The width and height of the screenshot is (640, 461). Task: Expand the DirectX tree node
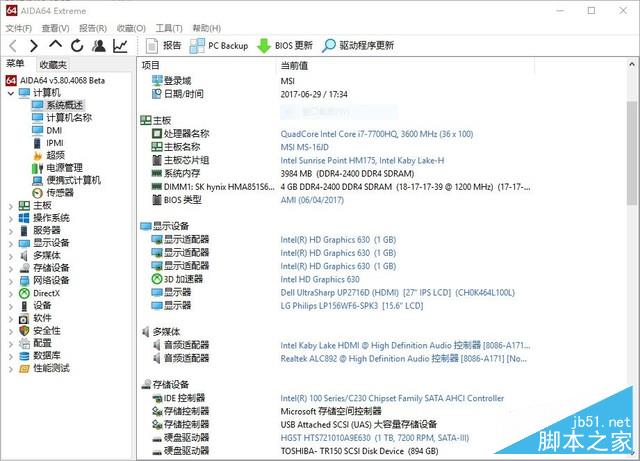click(11, 294)
